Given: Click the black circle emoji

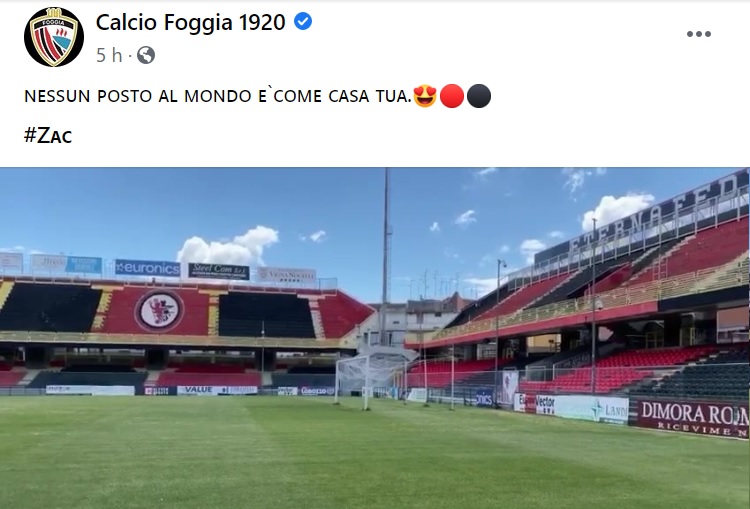Looking at the screenshot, I should (479, 96).
